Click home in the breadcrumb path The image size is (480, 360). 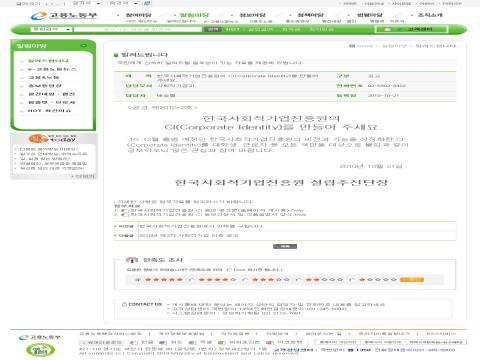pos(365,46)
